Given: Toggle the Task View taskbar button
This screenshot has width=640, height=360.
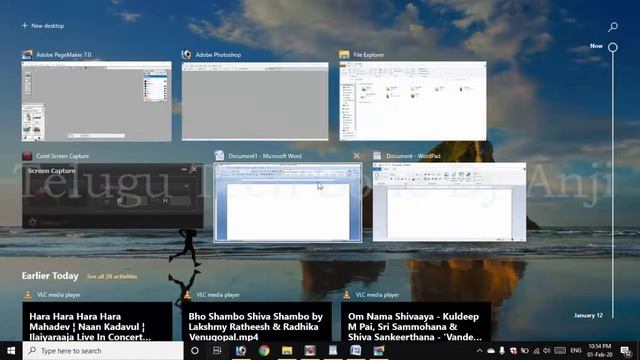Looking at the screenshot, I should point(217,351).
